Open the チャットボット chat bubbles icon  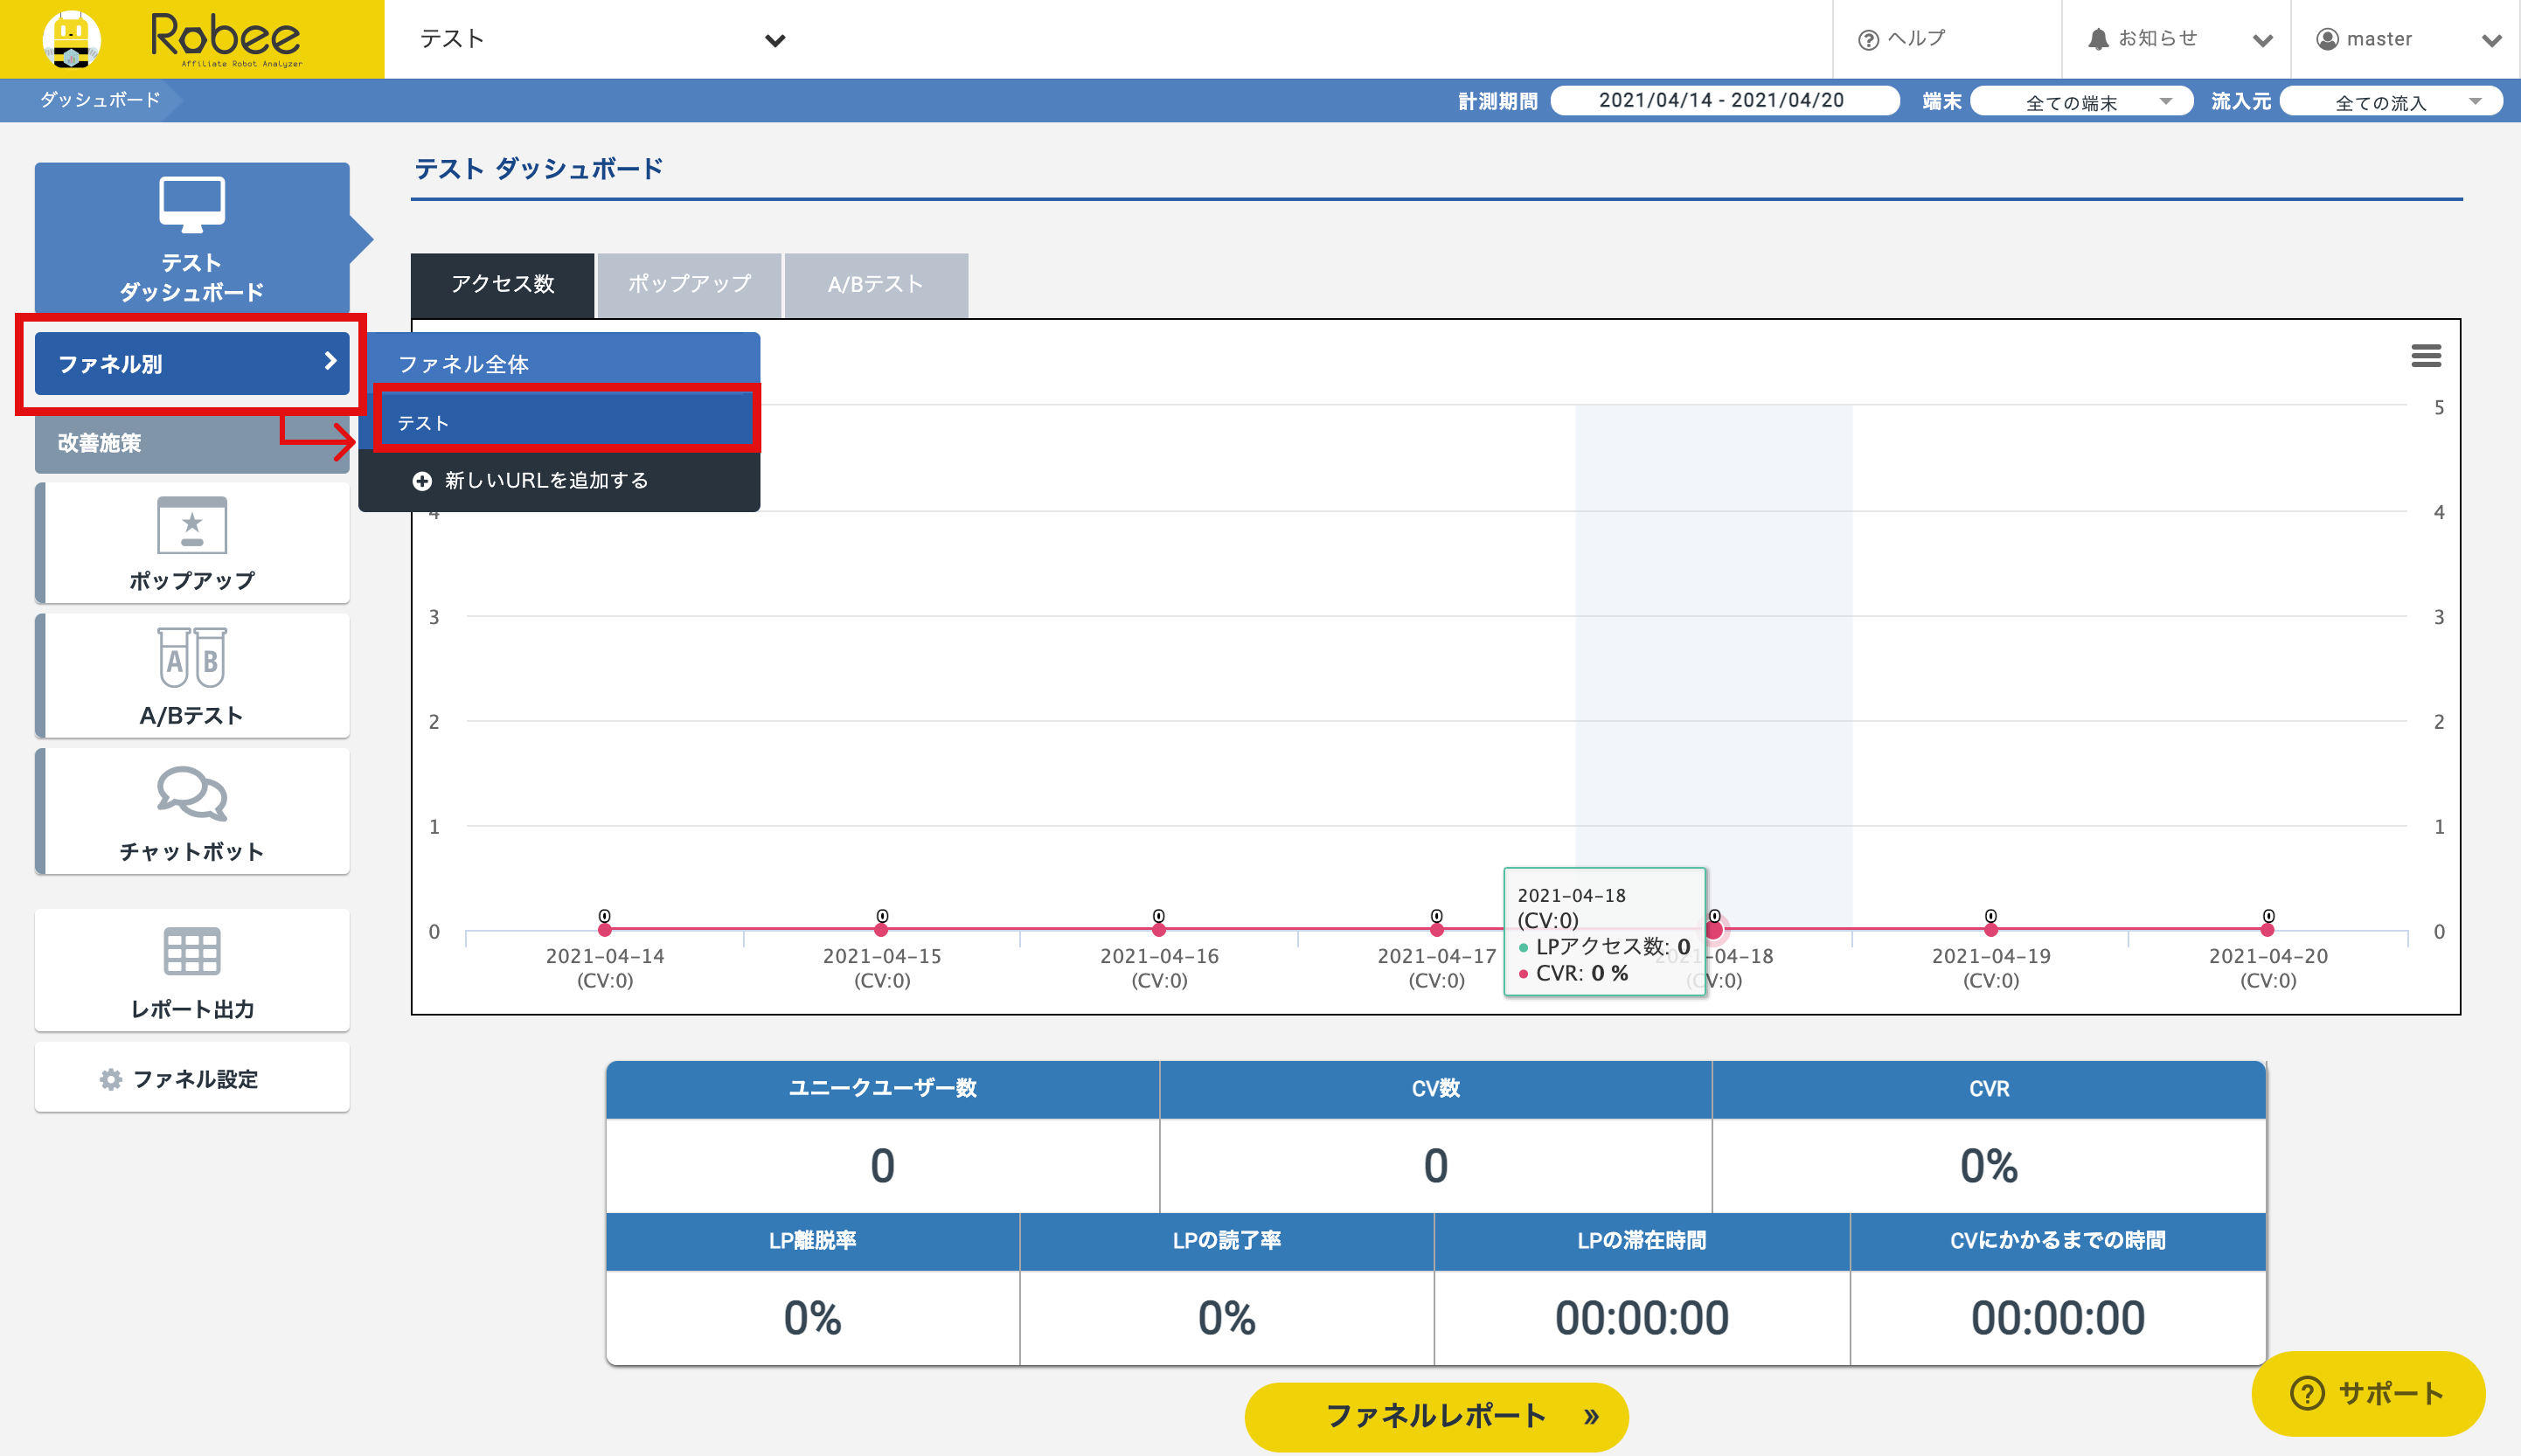[x=192, y=794]
